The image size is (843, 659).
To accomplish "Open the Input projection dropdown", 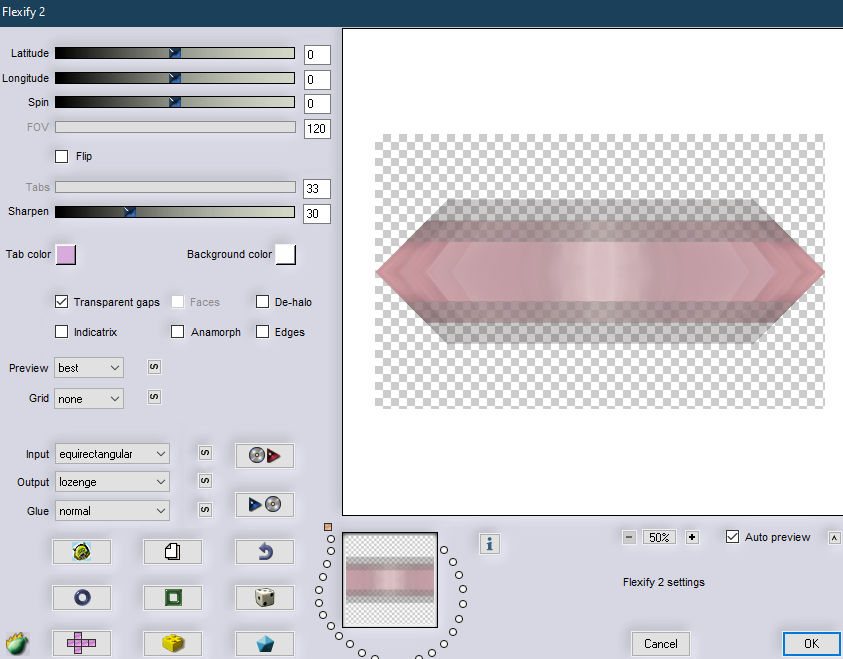I will pos(112,454).
